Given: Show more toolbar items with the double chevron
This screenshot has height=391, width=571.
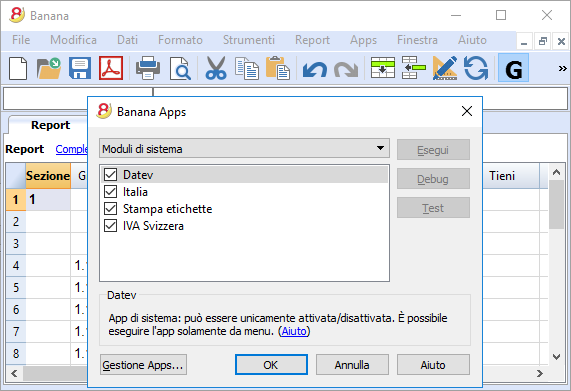Looking at the screenshot, I should click(563, 68).
